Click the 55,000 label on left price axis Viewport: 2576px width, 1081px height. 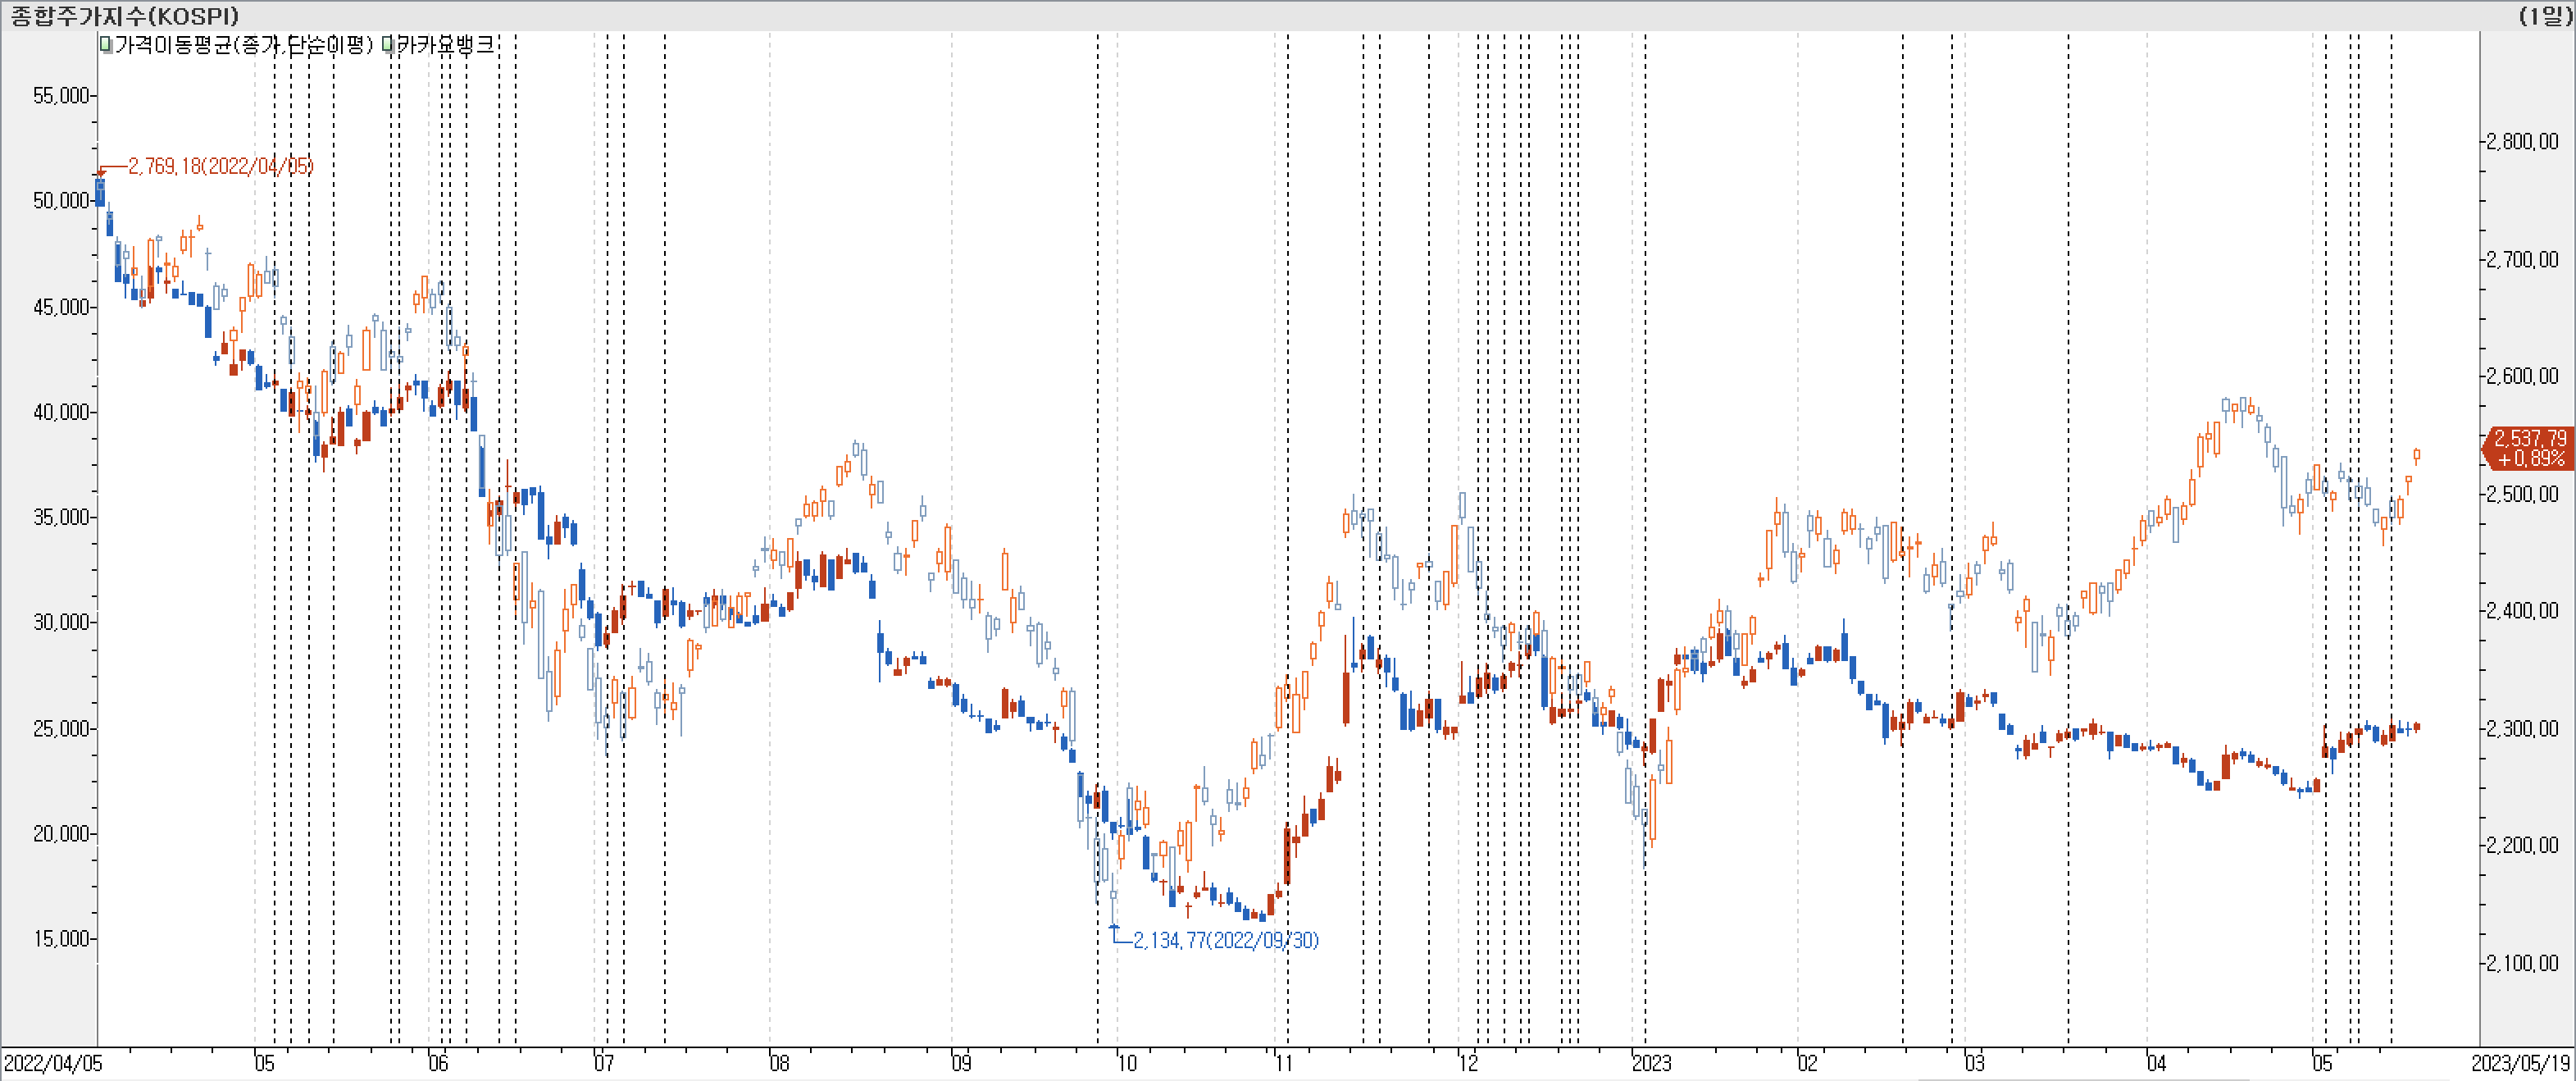pos(61,96)
